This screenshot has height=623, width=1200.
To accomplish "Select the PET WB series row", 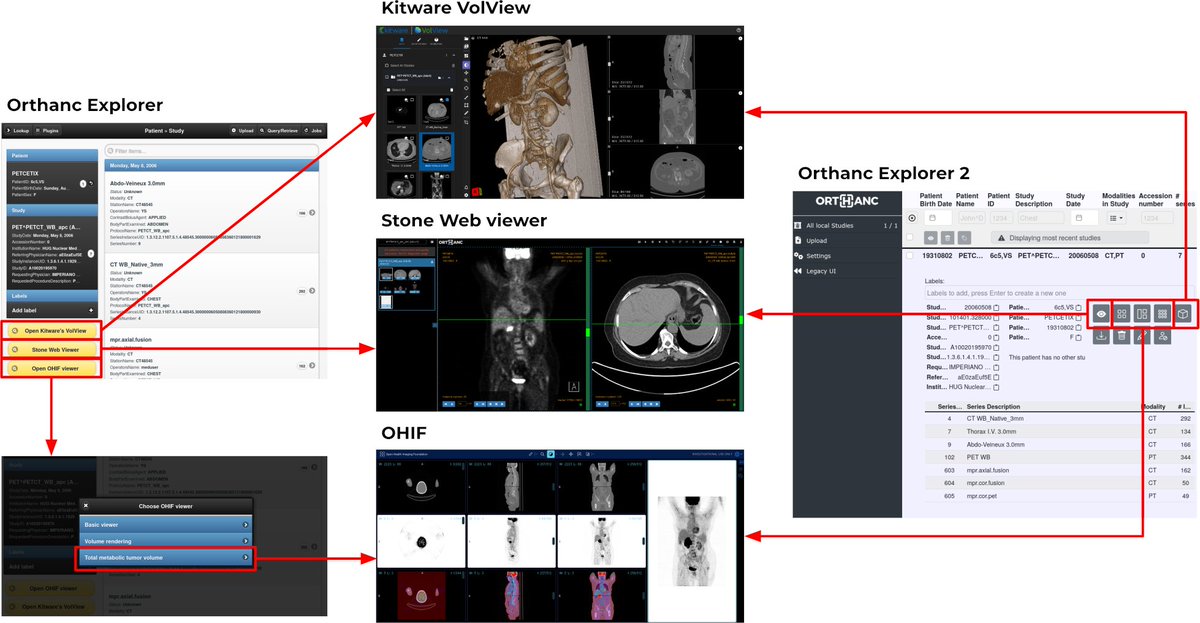I will pos(1058,456).
